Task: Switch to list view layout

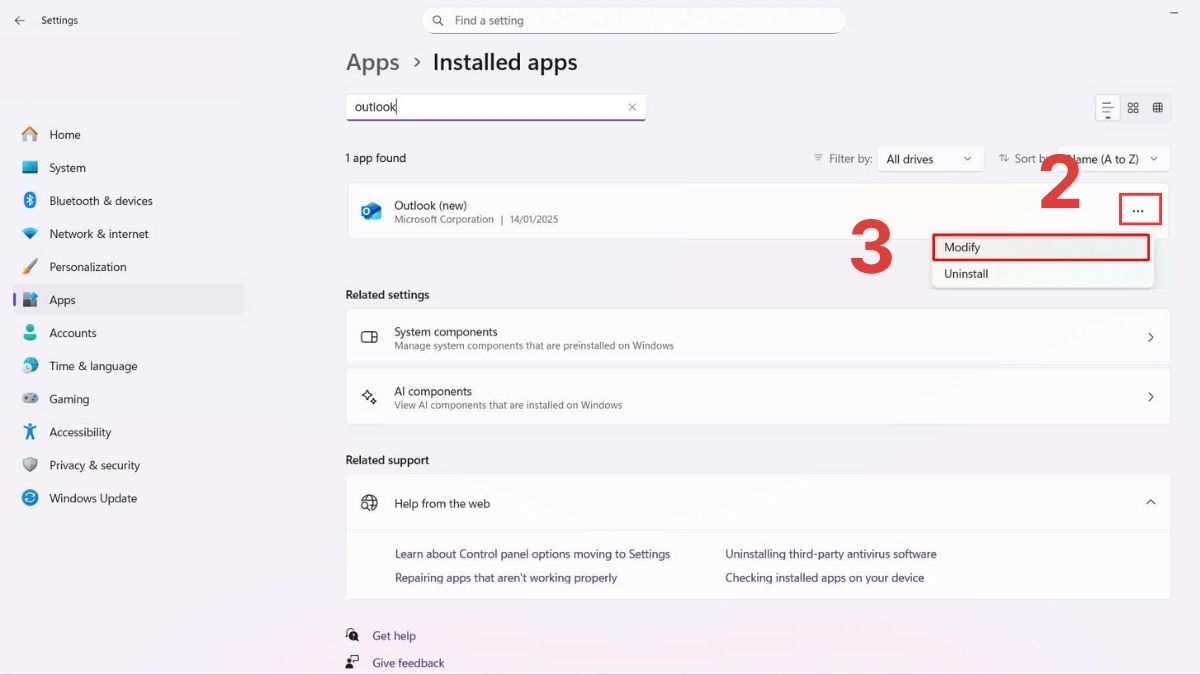Action: [x=1107, y=108]
